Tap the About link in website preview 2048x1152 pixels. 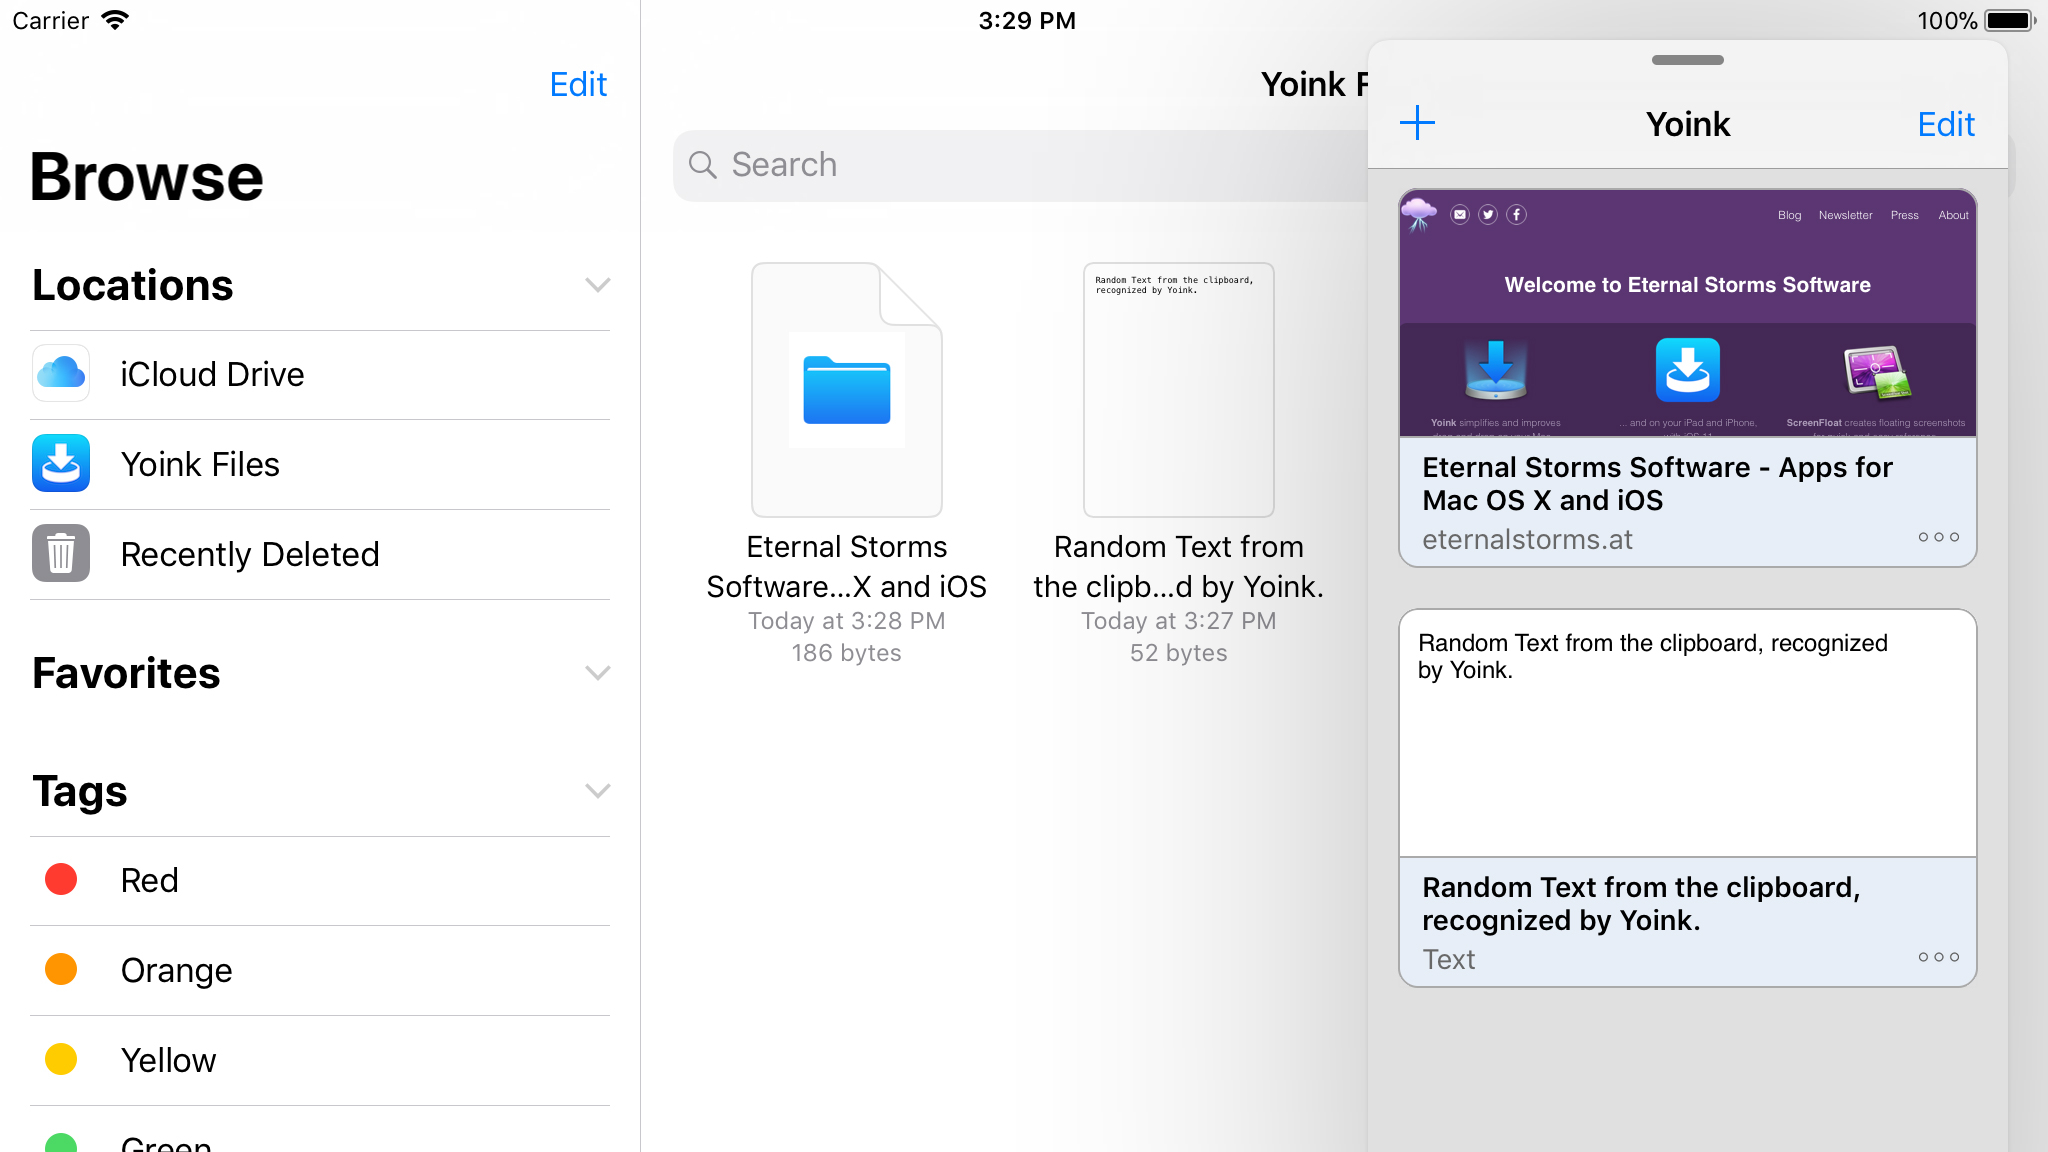[x=1952, y=215]
